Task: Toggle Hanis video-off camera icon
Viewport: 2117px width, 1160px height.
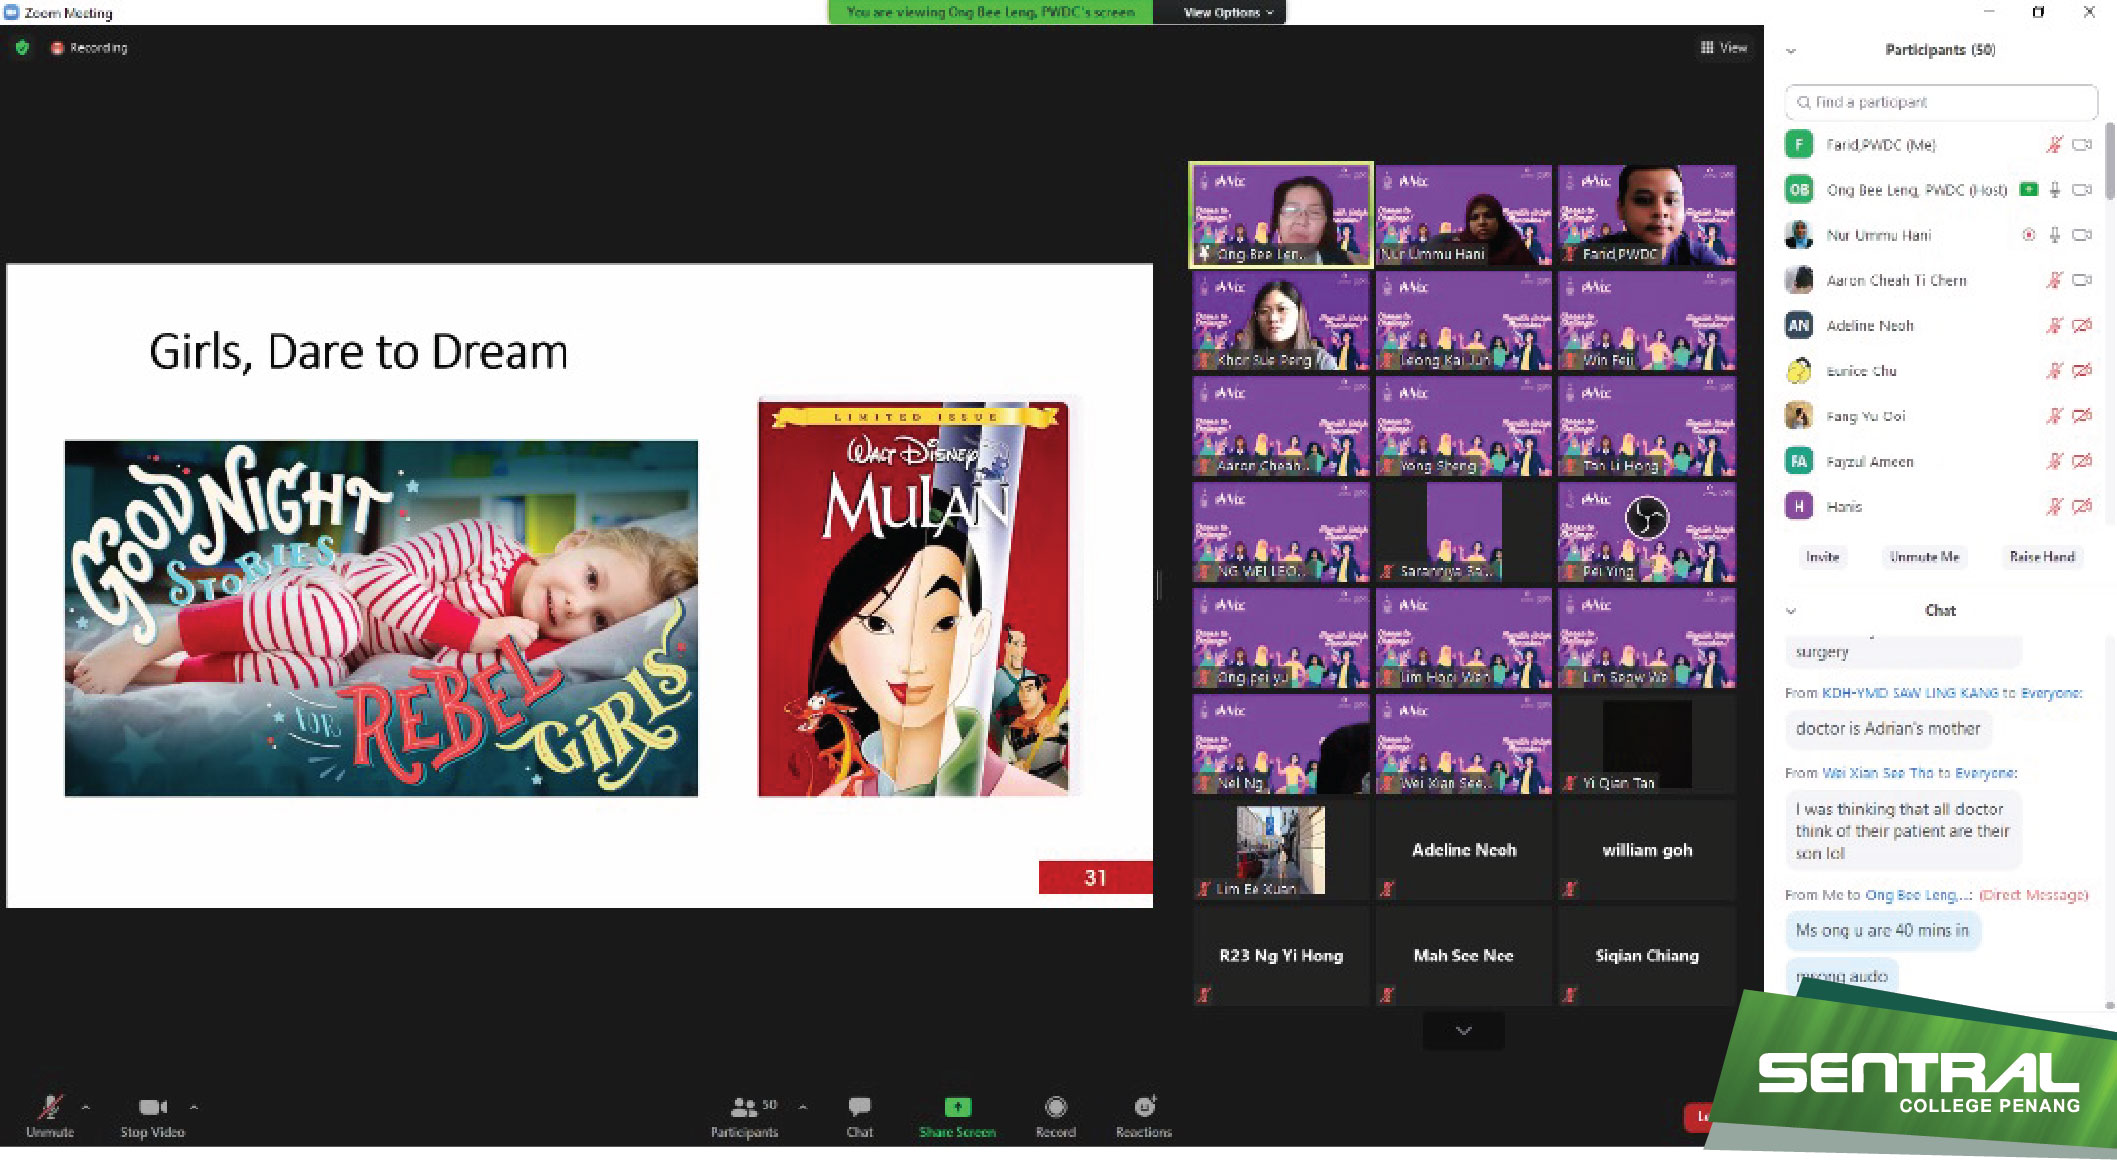Action: click(2082, 506)
